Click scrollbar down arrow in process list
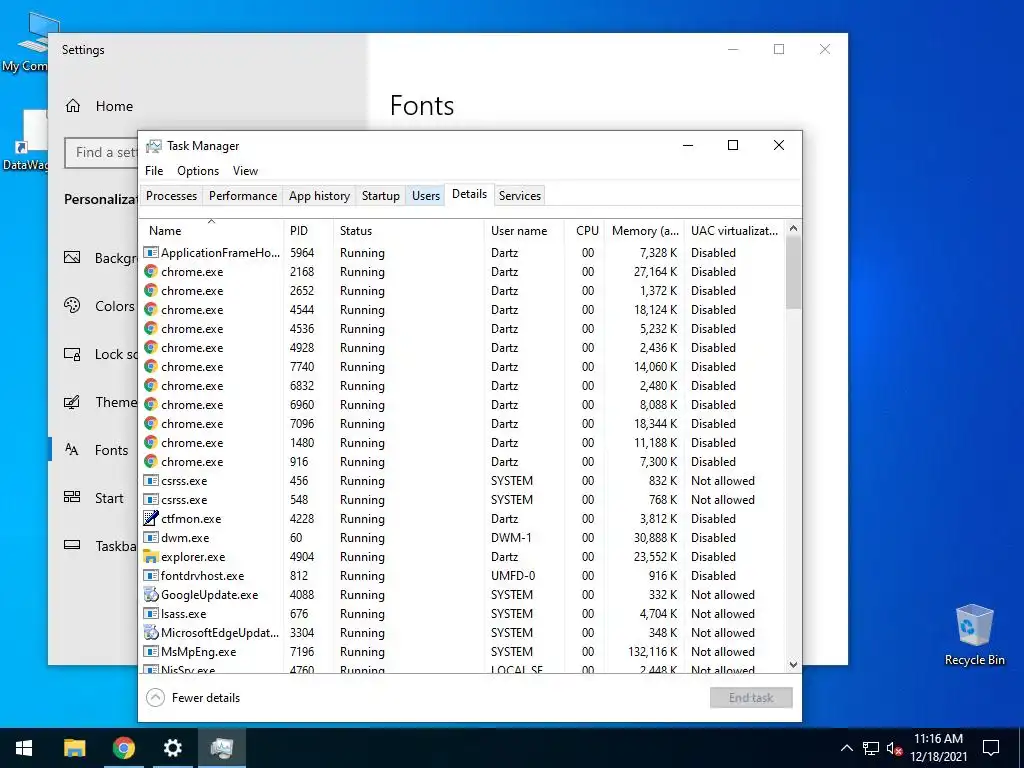Screen dimensions: 1024x768 tap(793, 665)
